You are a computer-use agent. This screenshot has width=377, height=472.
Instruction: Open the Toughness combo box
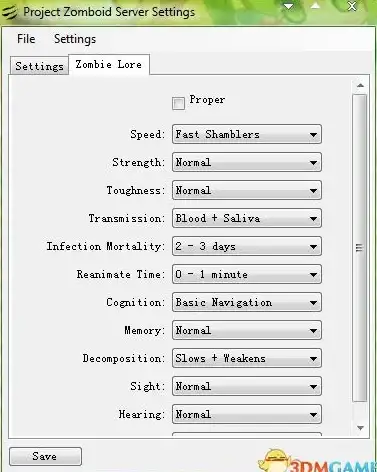click(247, 190)
